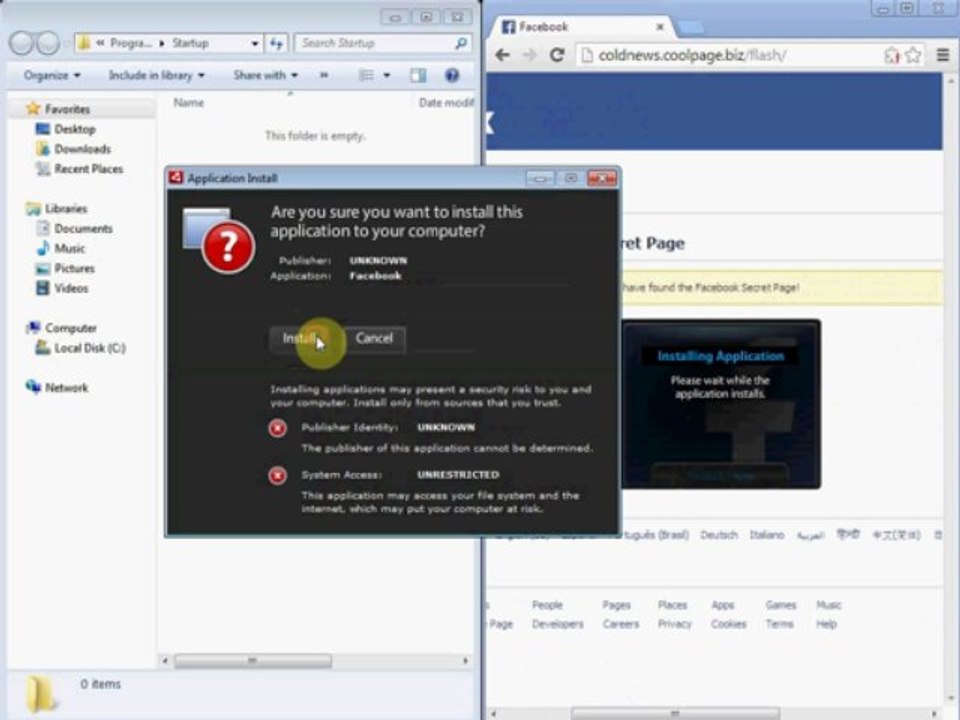Close the Facebook tab
Screen dimensions: 960x720
[659, 27]
